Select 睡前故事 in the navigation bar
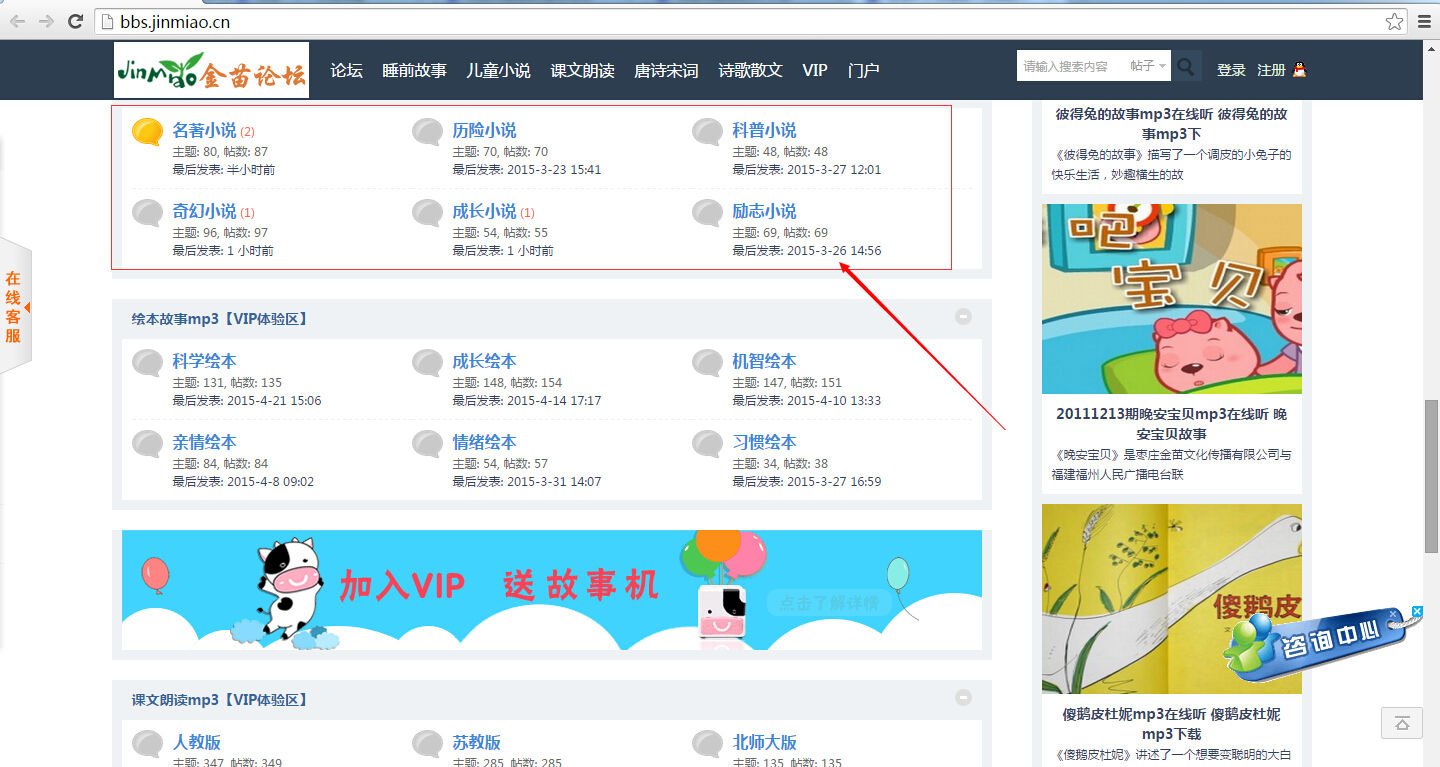Screen dimensions: 1440x767 point(414,70)
